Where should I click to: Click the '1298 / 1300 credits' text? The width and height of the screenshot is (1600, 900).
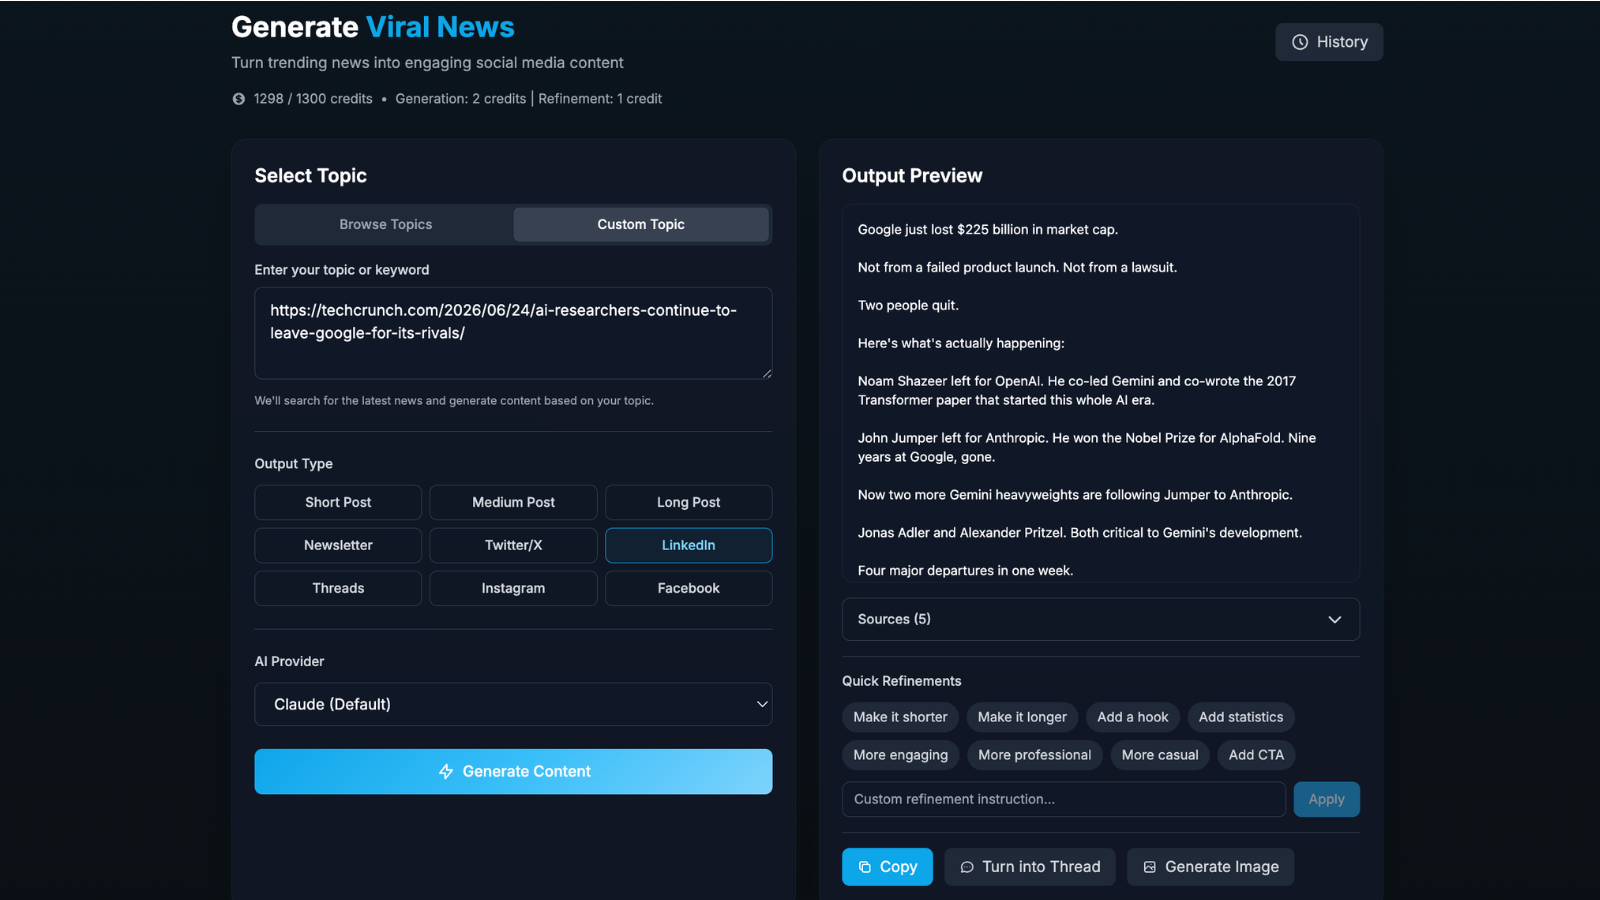coord(313,99)
